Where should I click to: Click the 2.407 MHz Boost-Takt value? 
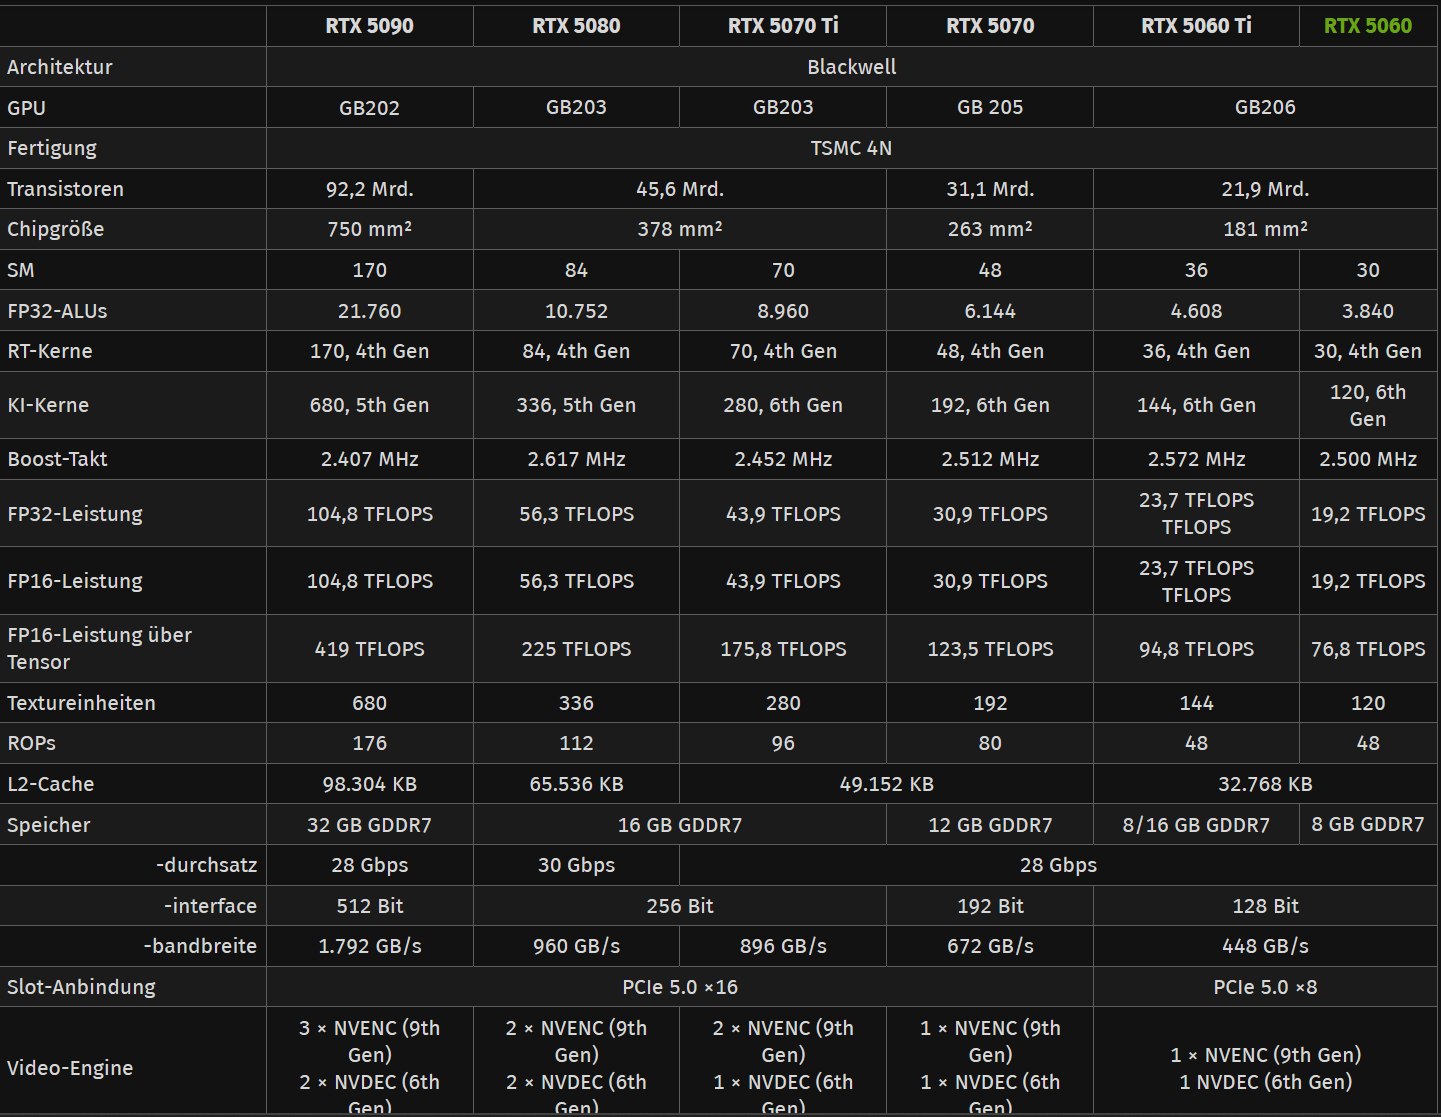point(369,459)
